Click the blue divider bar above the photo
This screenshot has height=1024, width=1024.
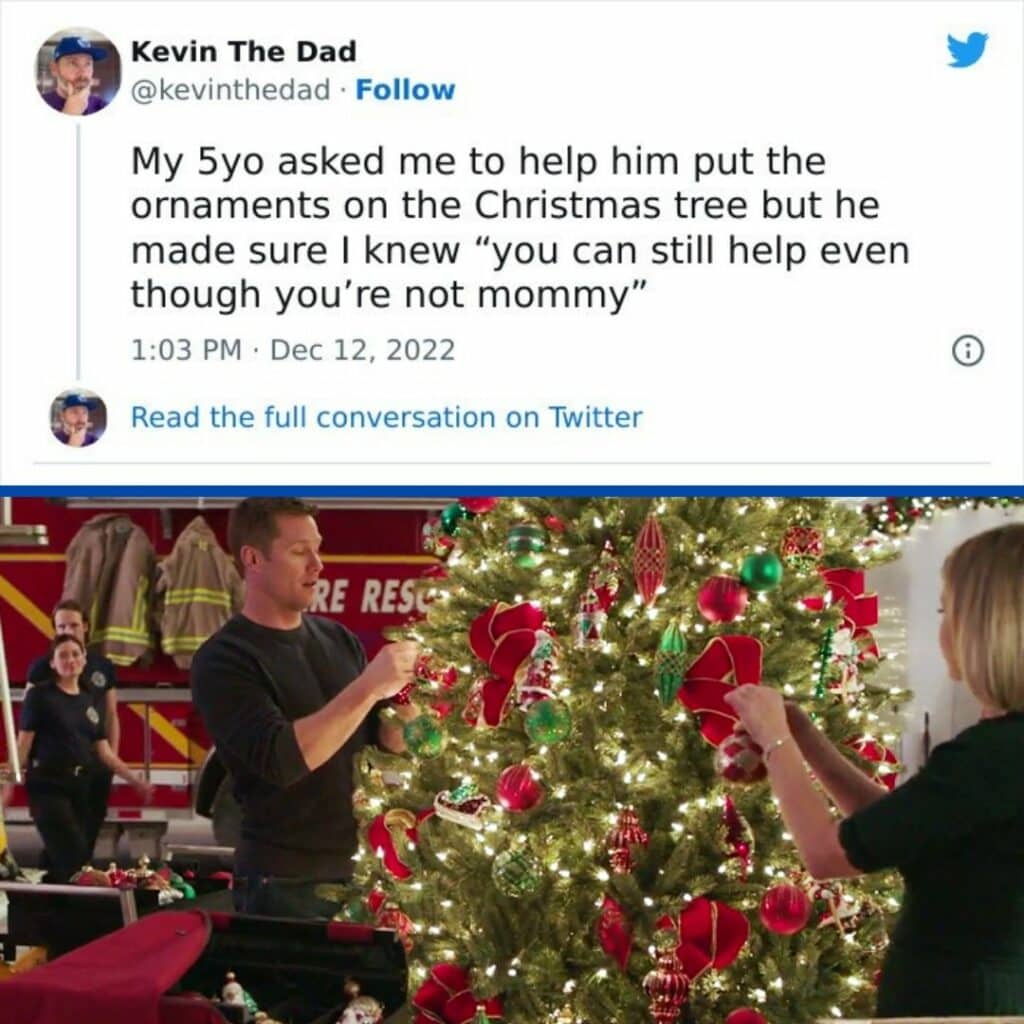click(512, 491)
